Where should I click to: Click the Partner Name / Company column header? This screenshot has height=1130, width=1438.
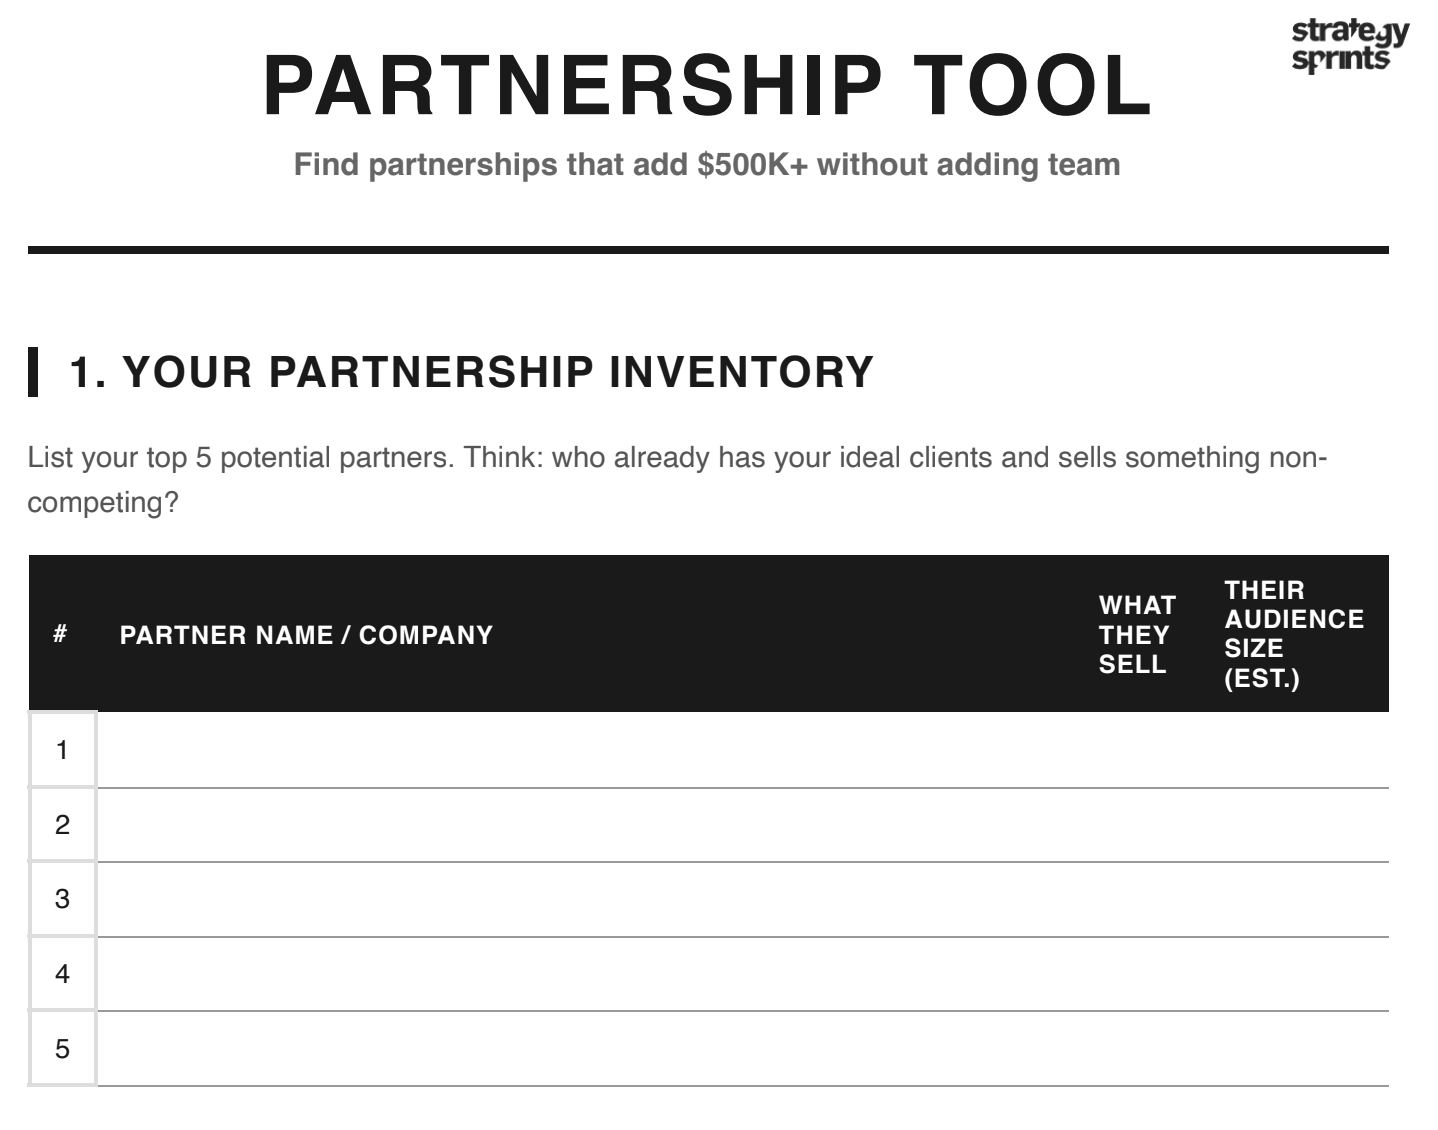click(x=306, y=635)
